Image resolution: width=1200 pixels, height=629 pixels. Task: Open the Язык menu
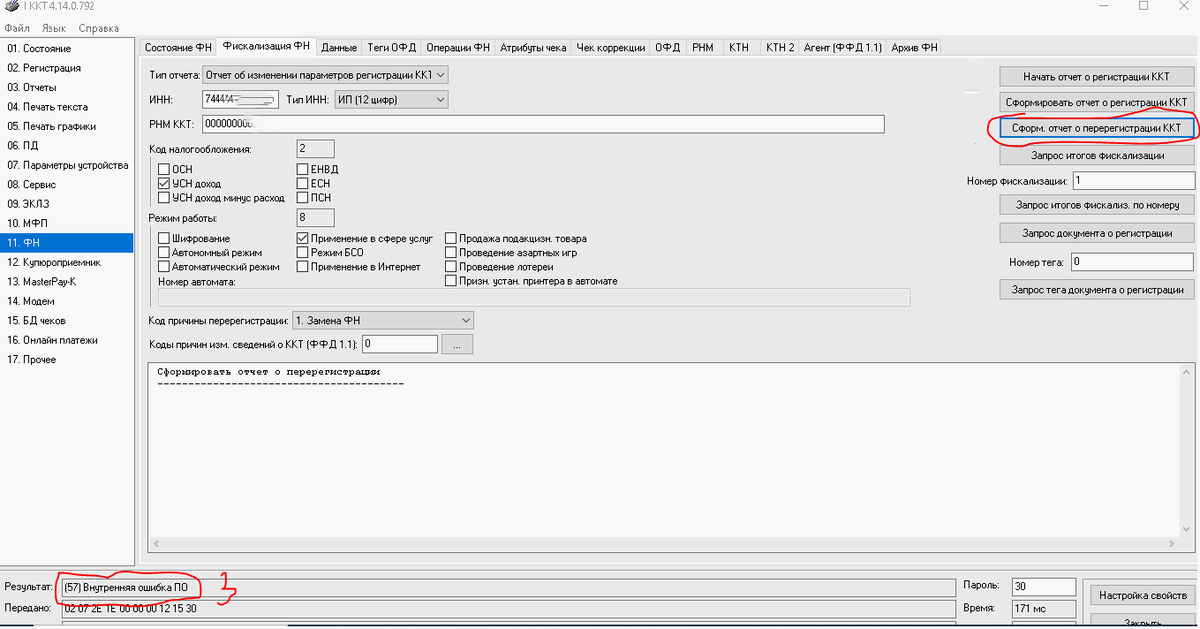click(x=53, y=28)
